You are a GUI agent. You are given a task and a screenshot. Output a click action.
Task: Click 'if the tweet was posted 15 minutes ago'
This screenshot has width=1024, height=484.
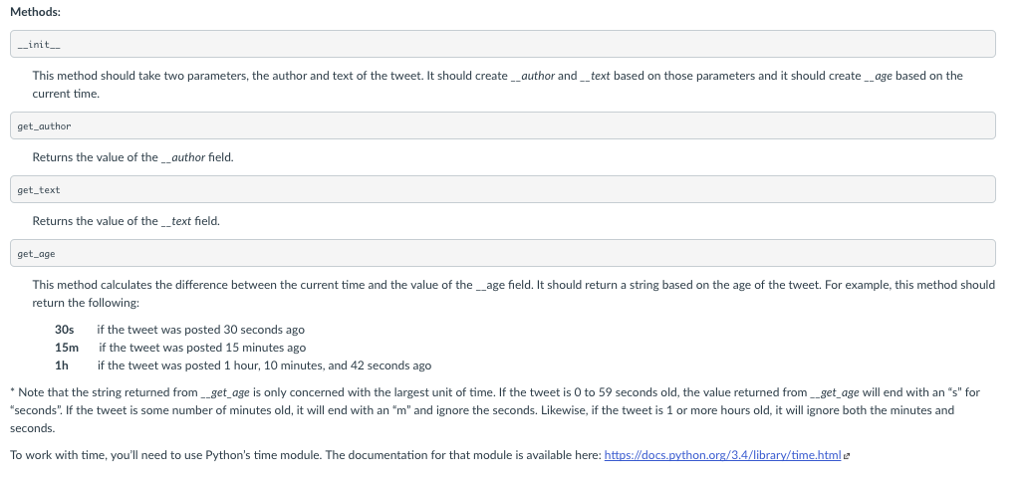coord(202,347)
